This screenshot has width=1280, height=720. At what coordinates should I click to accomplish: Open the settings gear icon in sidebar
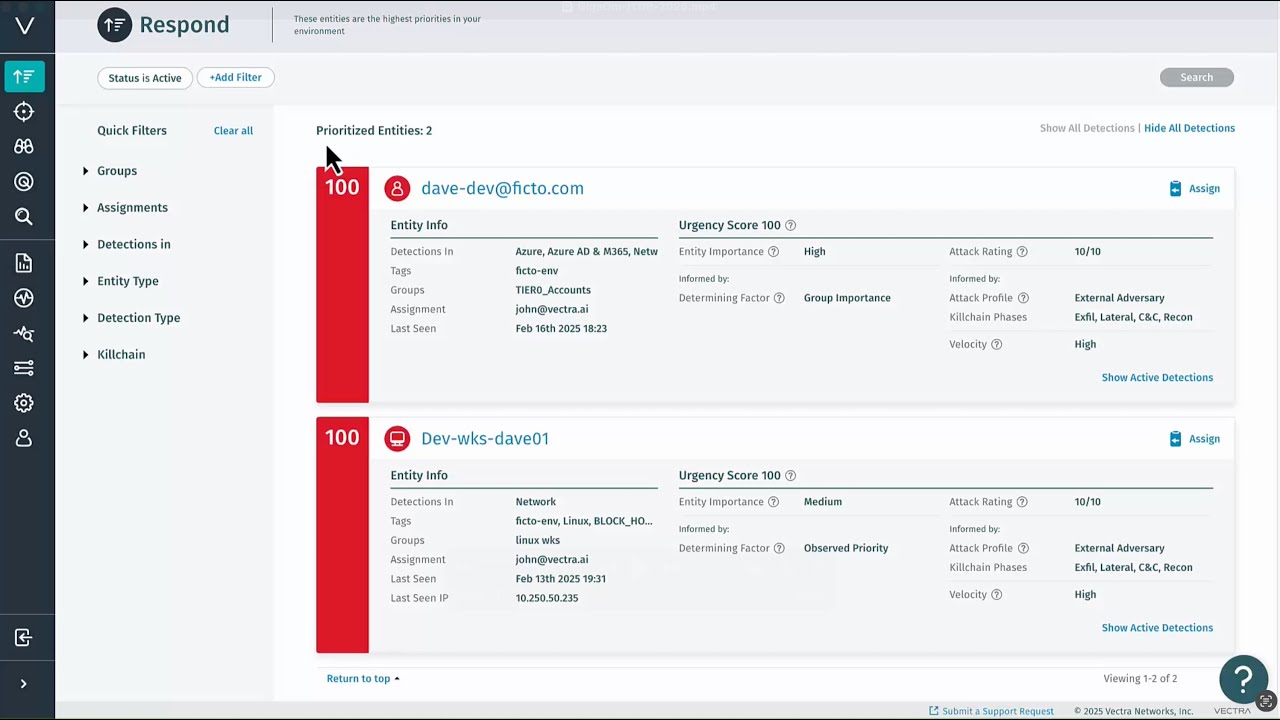coord(24,403)
